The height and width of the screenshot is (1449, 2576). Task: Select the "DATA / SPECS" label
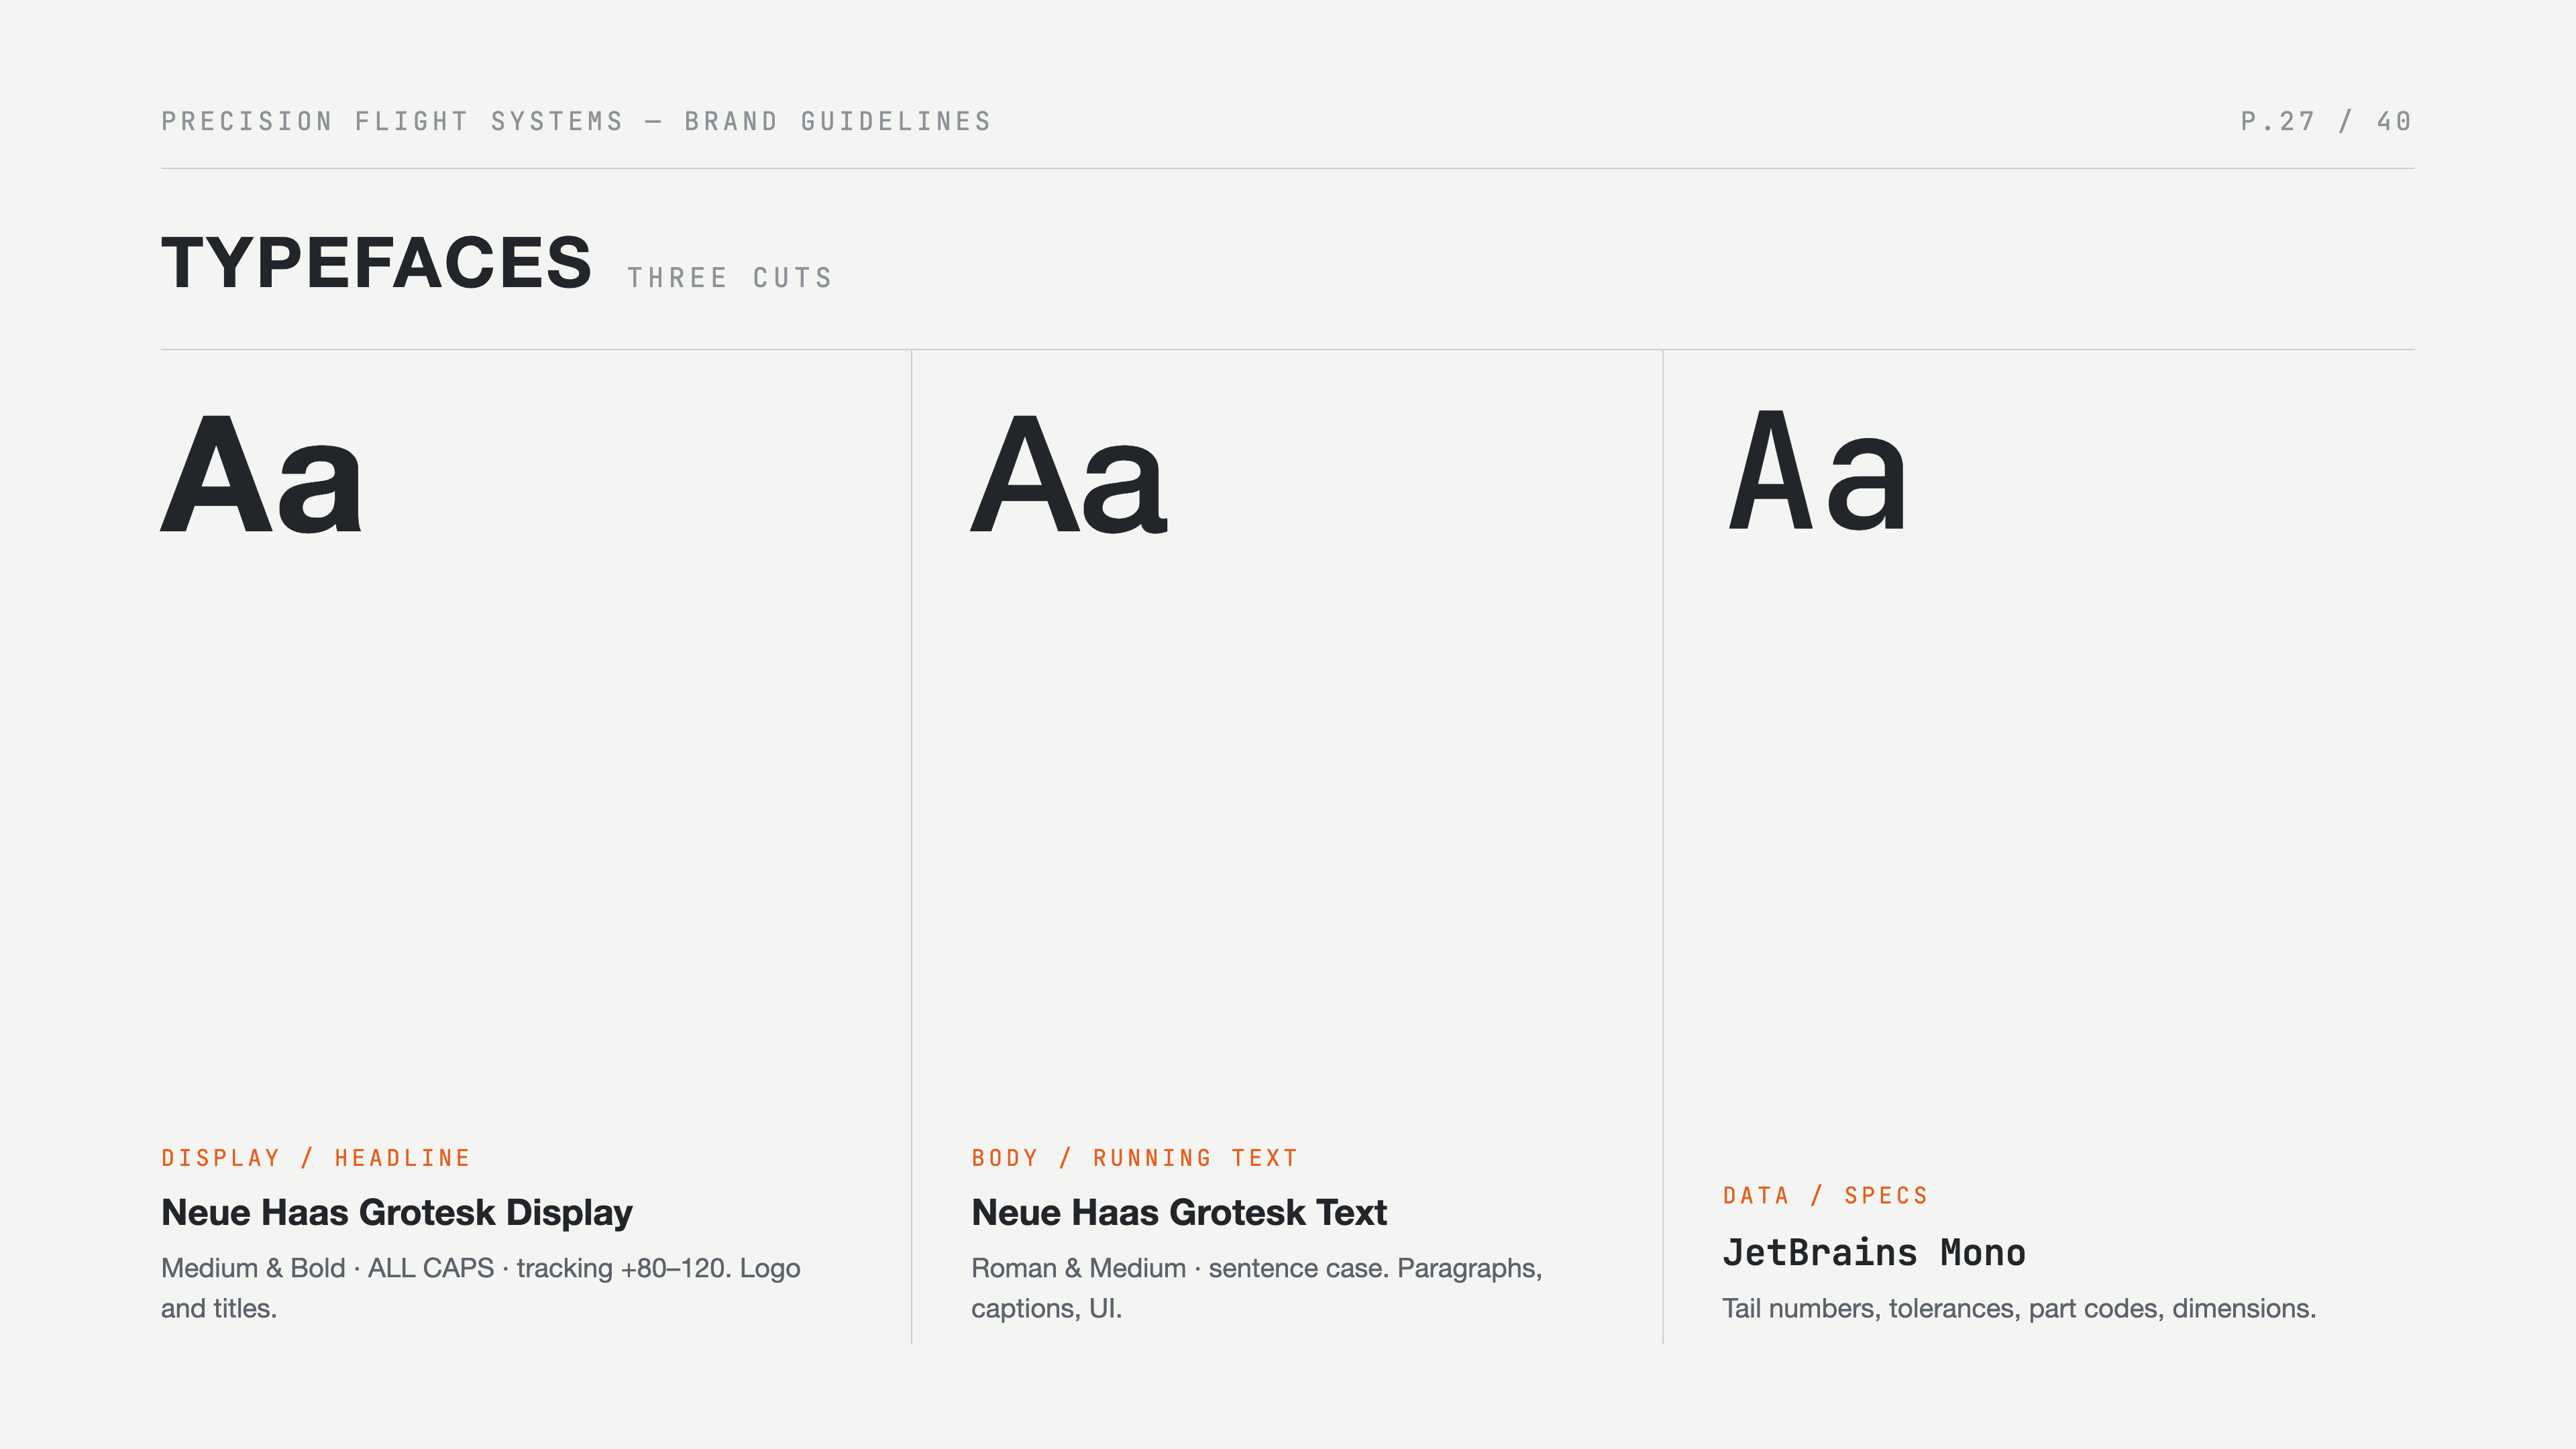pyautogui.click(x=1825, y=1196)
